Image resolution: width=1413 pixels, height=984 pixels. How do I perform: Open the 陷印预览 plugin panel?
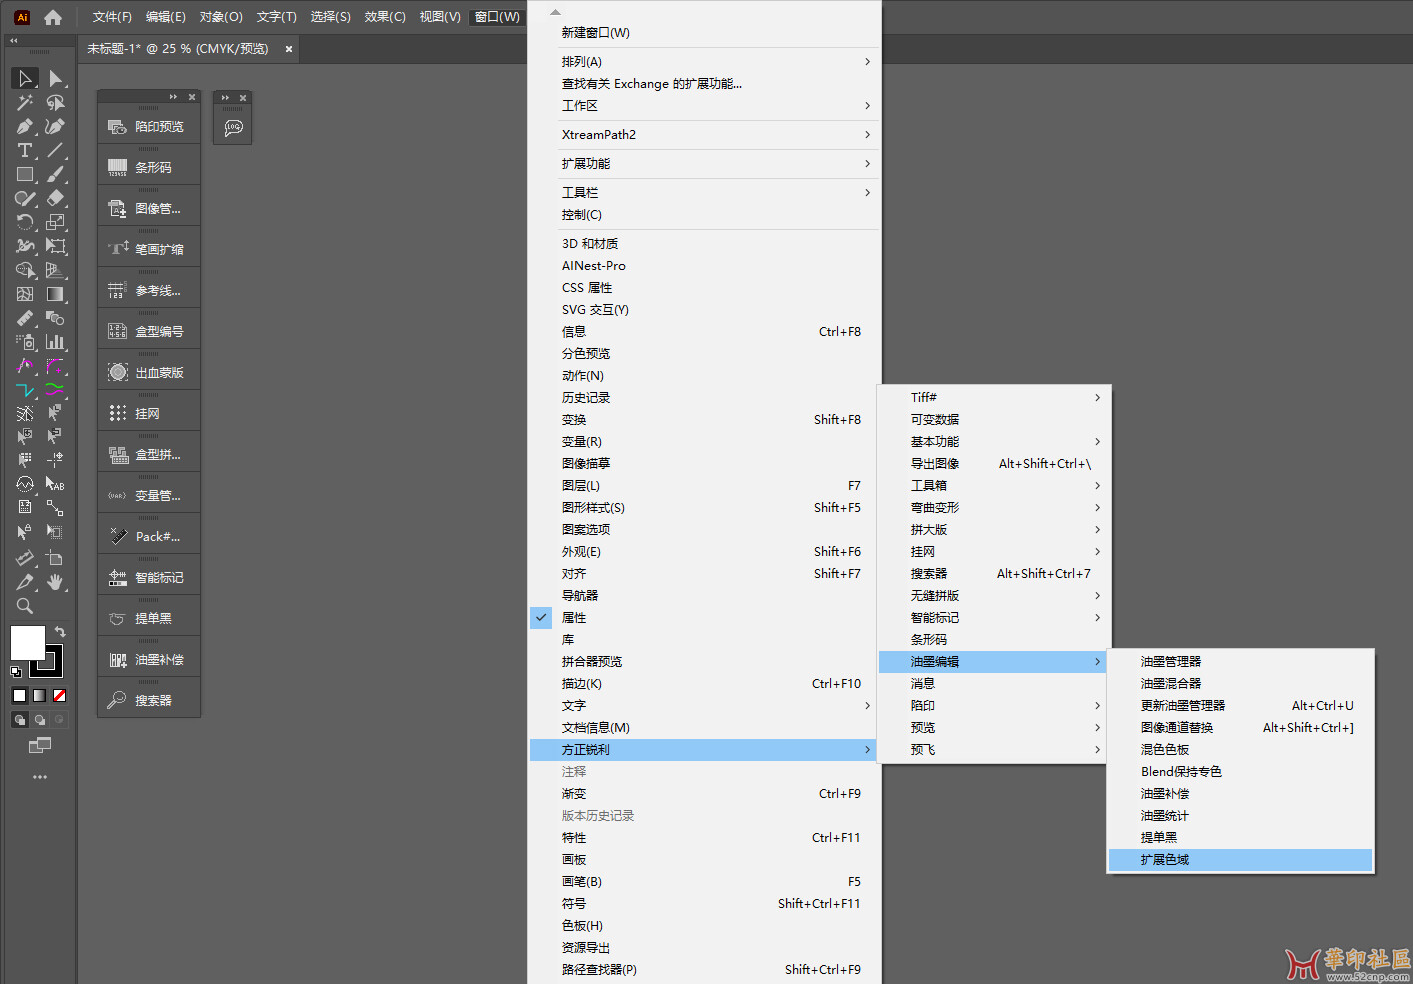148,127
